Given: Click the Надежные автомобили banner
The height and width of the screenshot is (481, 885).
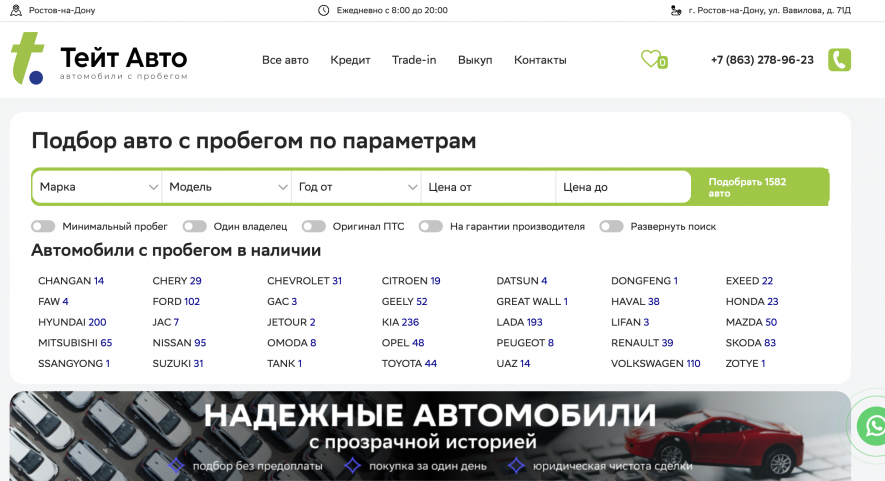Looking at the screenshot, I should [430, 436].
